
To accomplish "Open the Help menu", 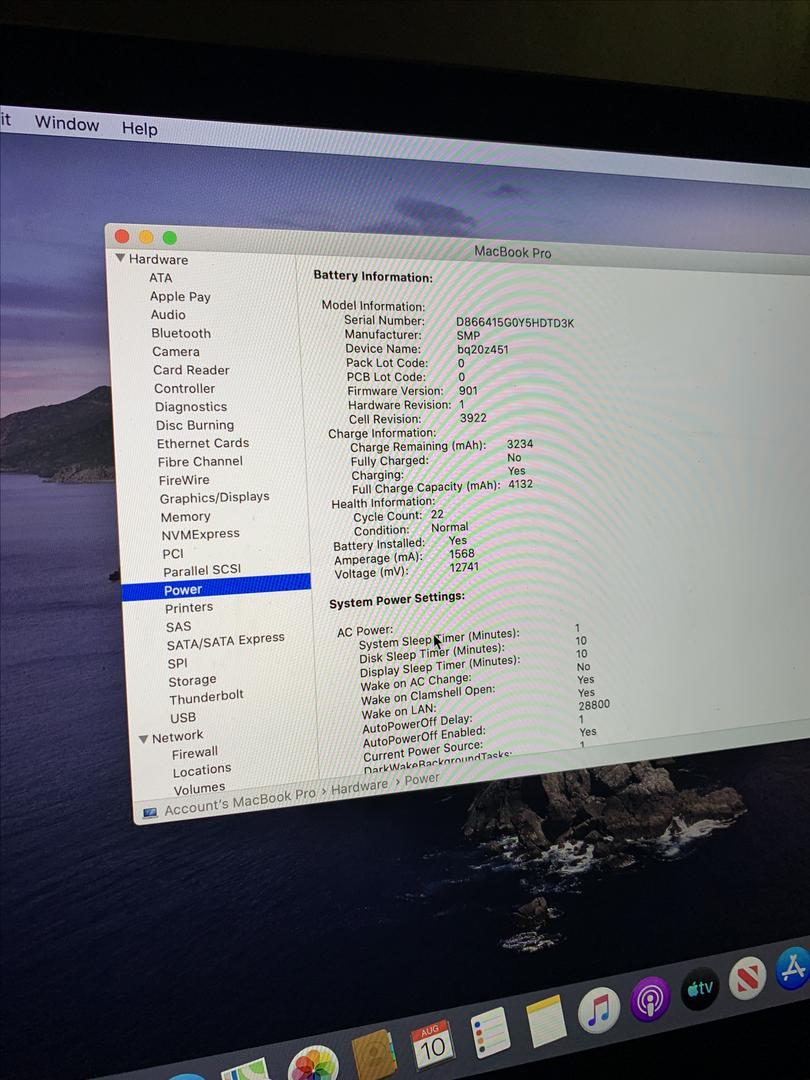I will (140, 128).
